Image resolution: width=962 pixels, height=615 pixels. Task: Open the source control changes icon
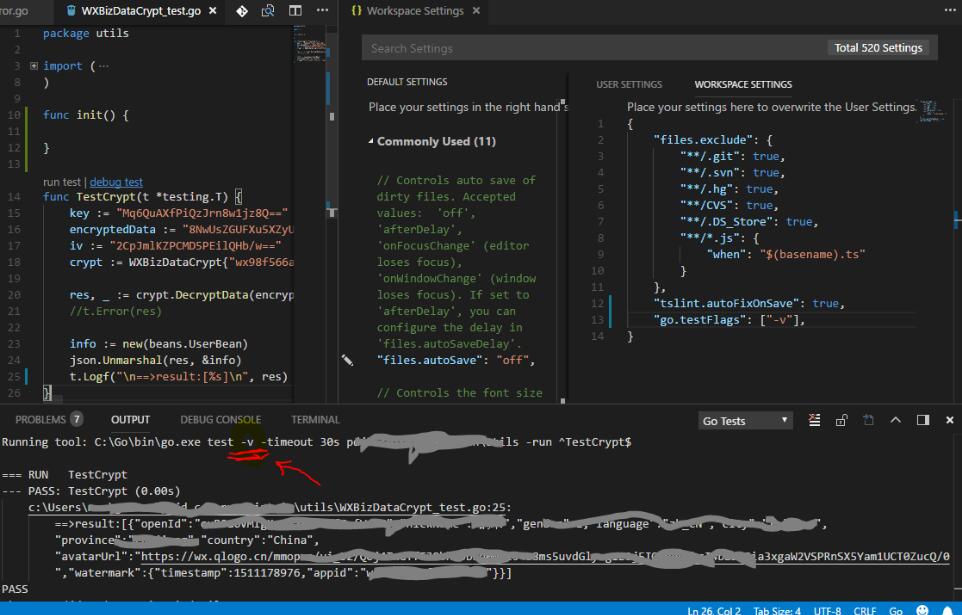tap(241, 11)
